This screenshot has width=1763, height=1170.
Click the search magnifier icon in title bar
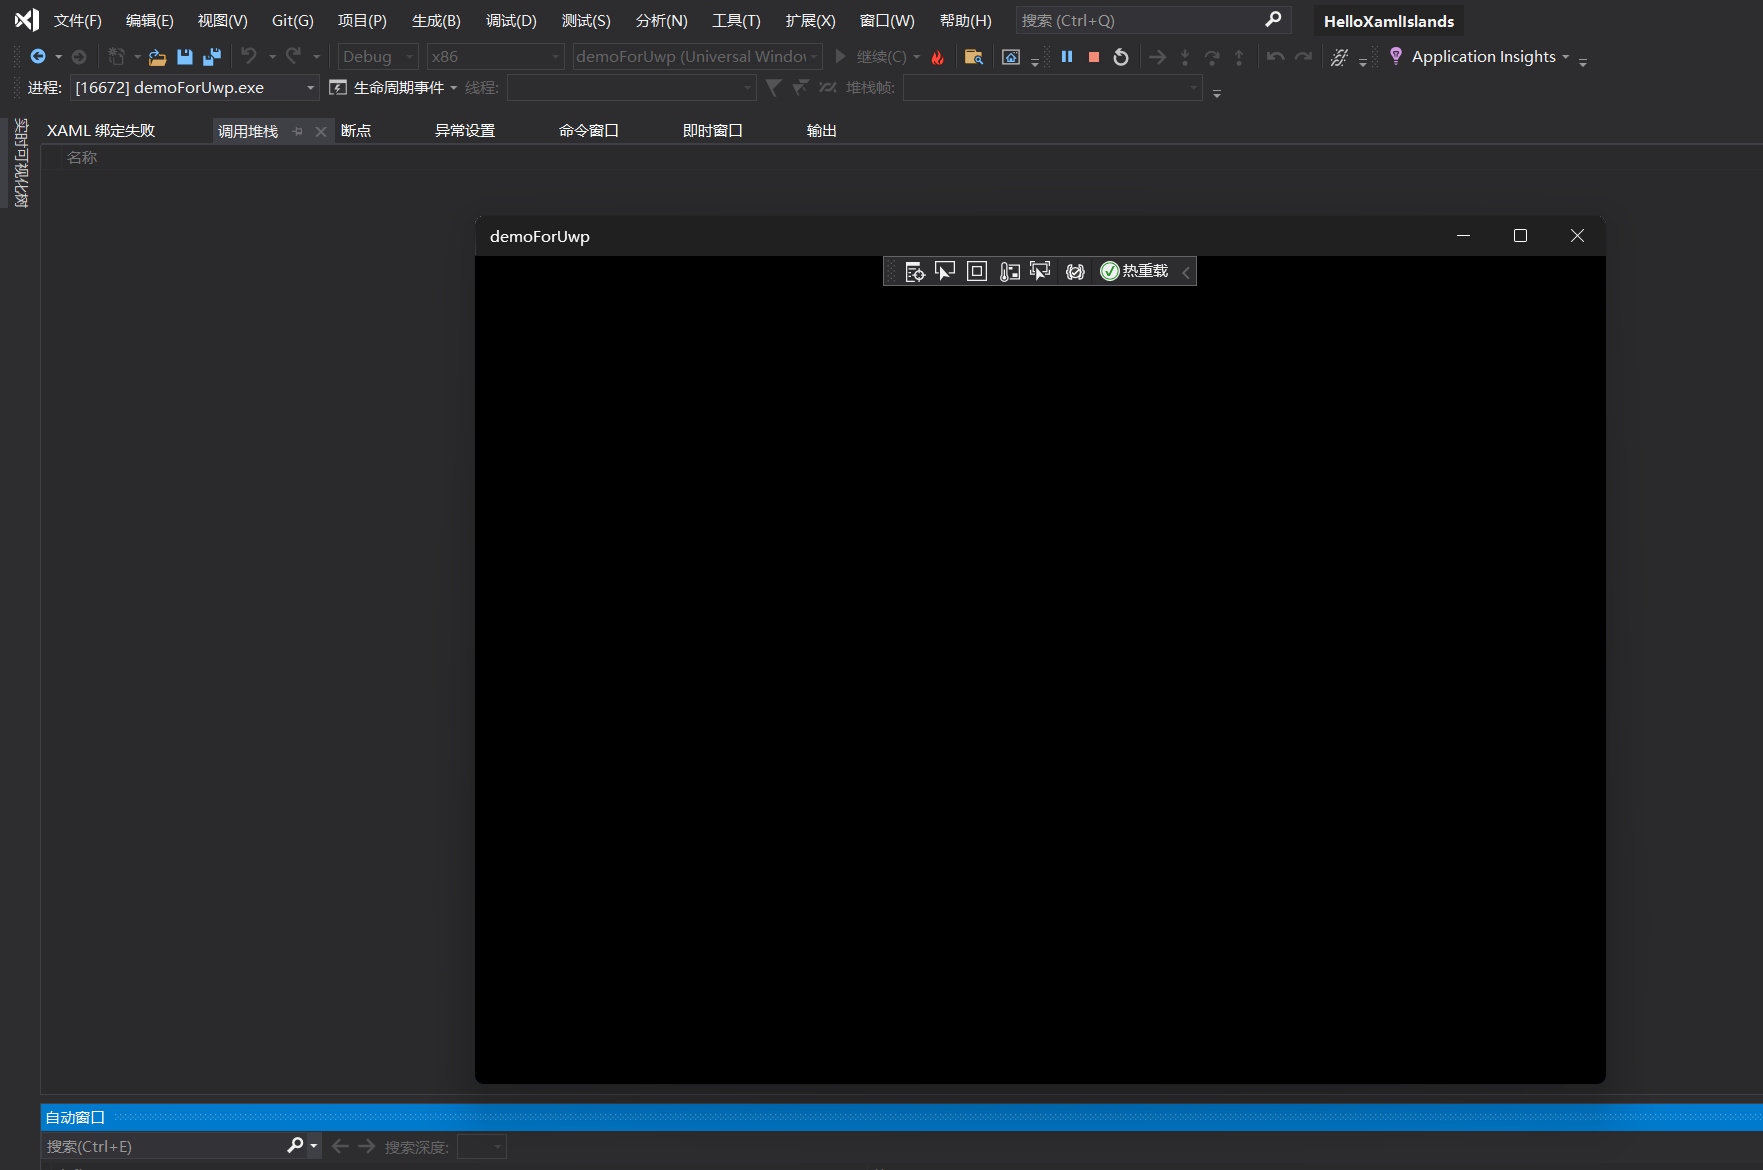1273,20
